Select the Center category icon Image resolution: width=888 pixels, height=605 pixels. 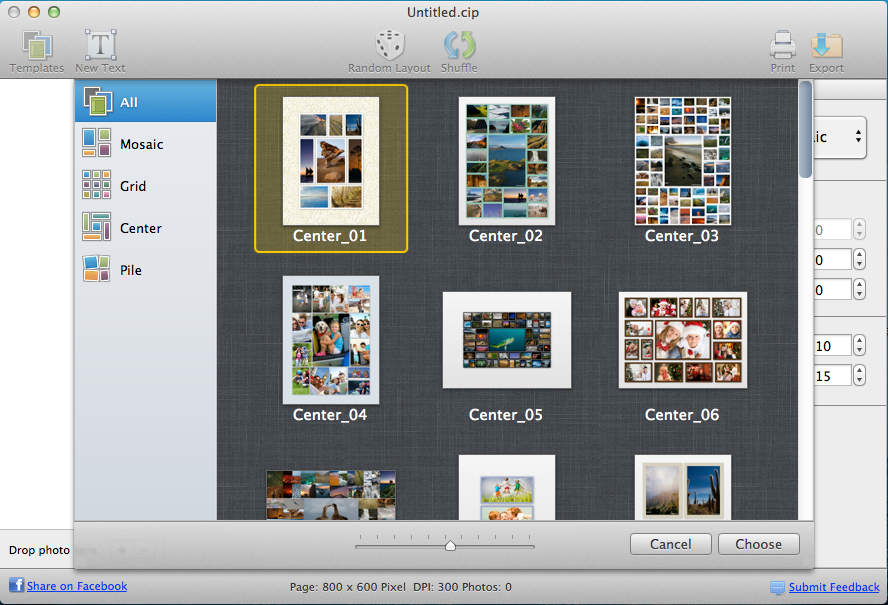(96, 227)
